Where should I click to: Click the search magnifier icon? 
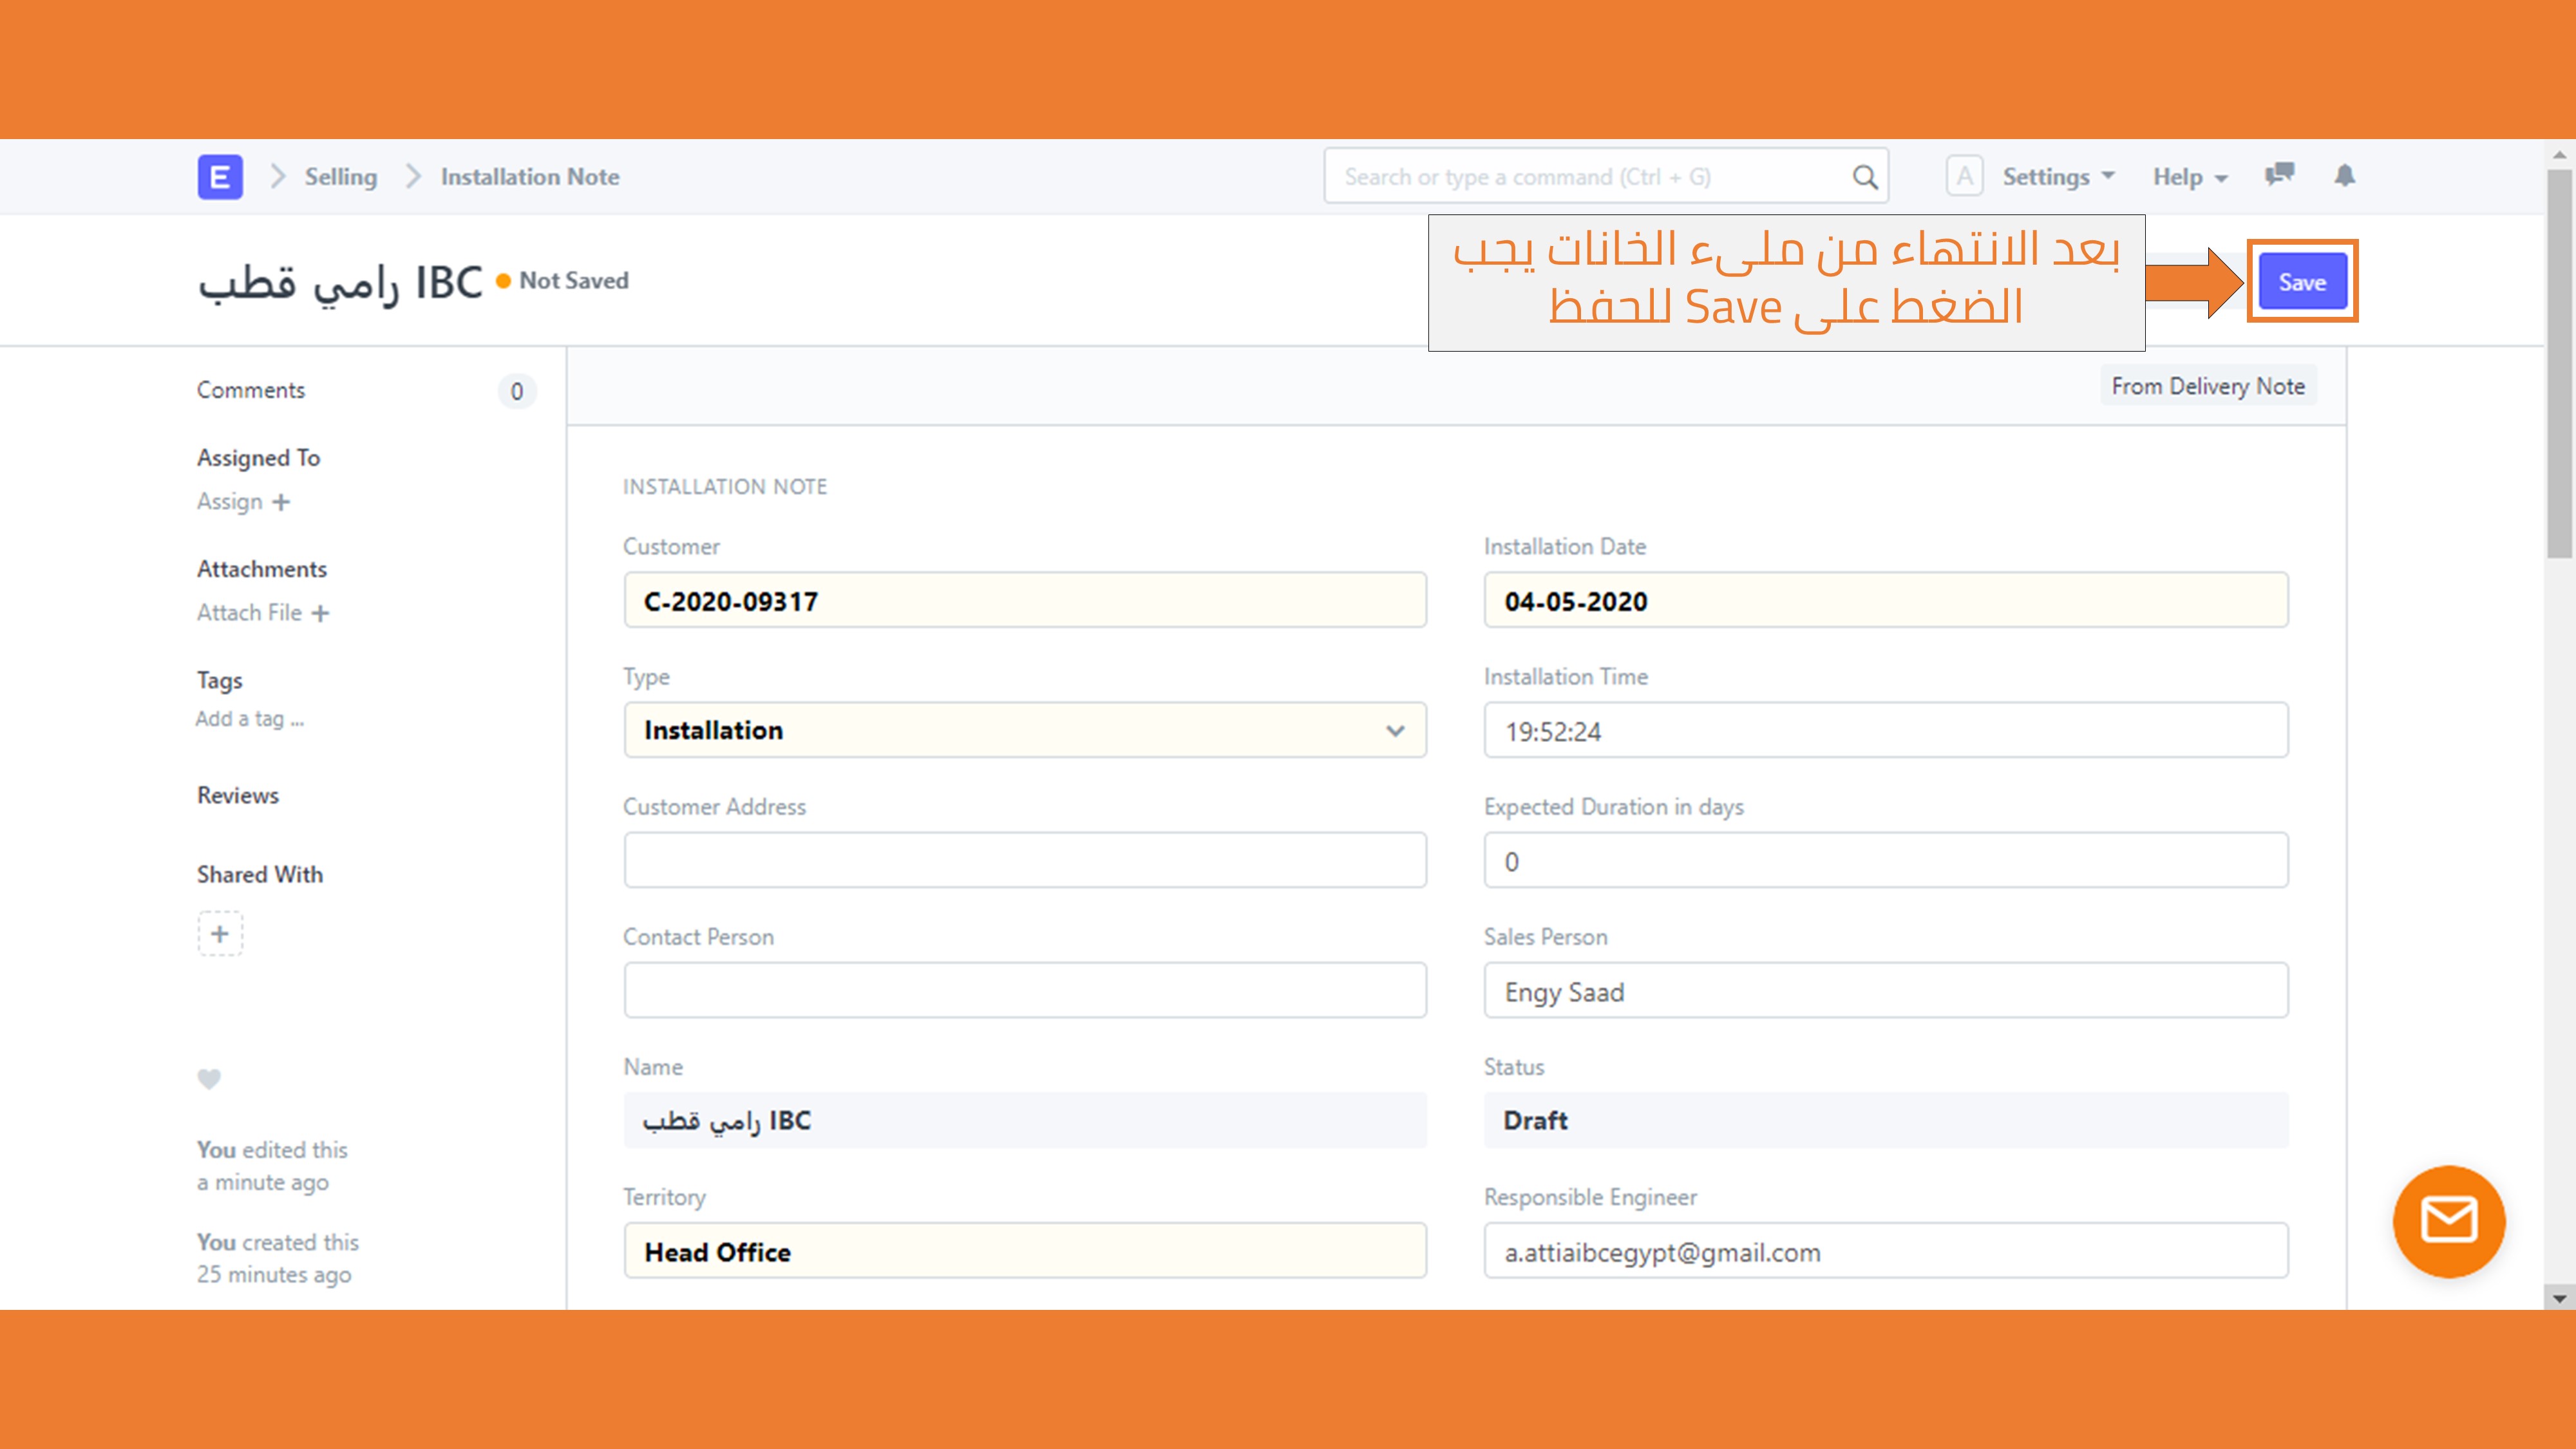(1864, 177)
